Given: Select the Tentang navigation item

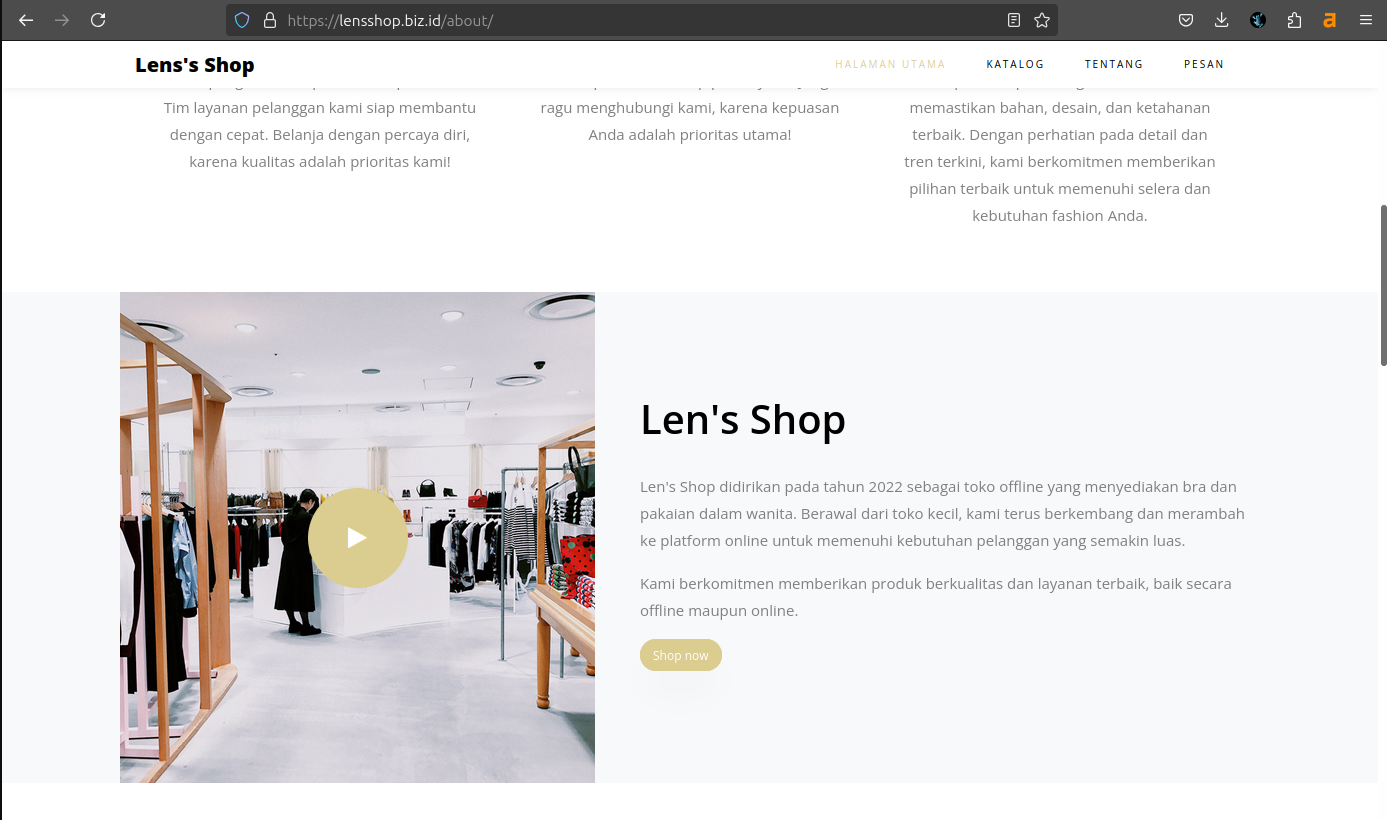Looking at the screenshot, I should (x=1114, y=64).
